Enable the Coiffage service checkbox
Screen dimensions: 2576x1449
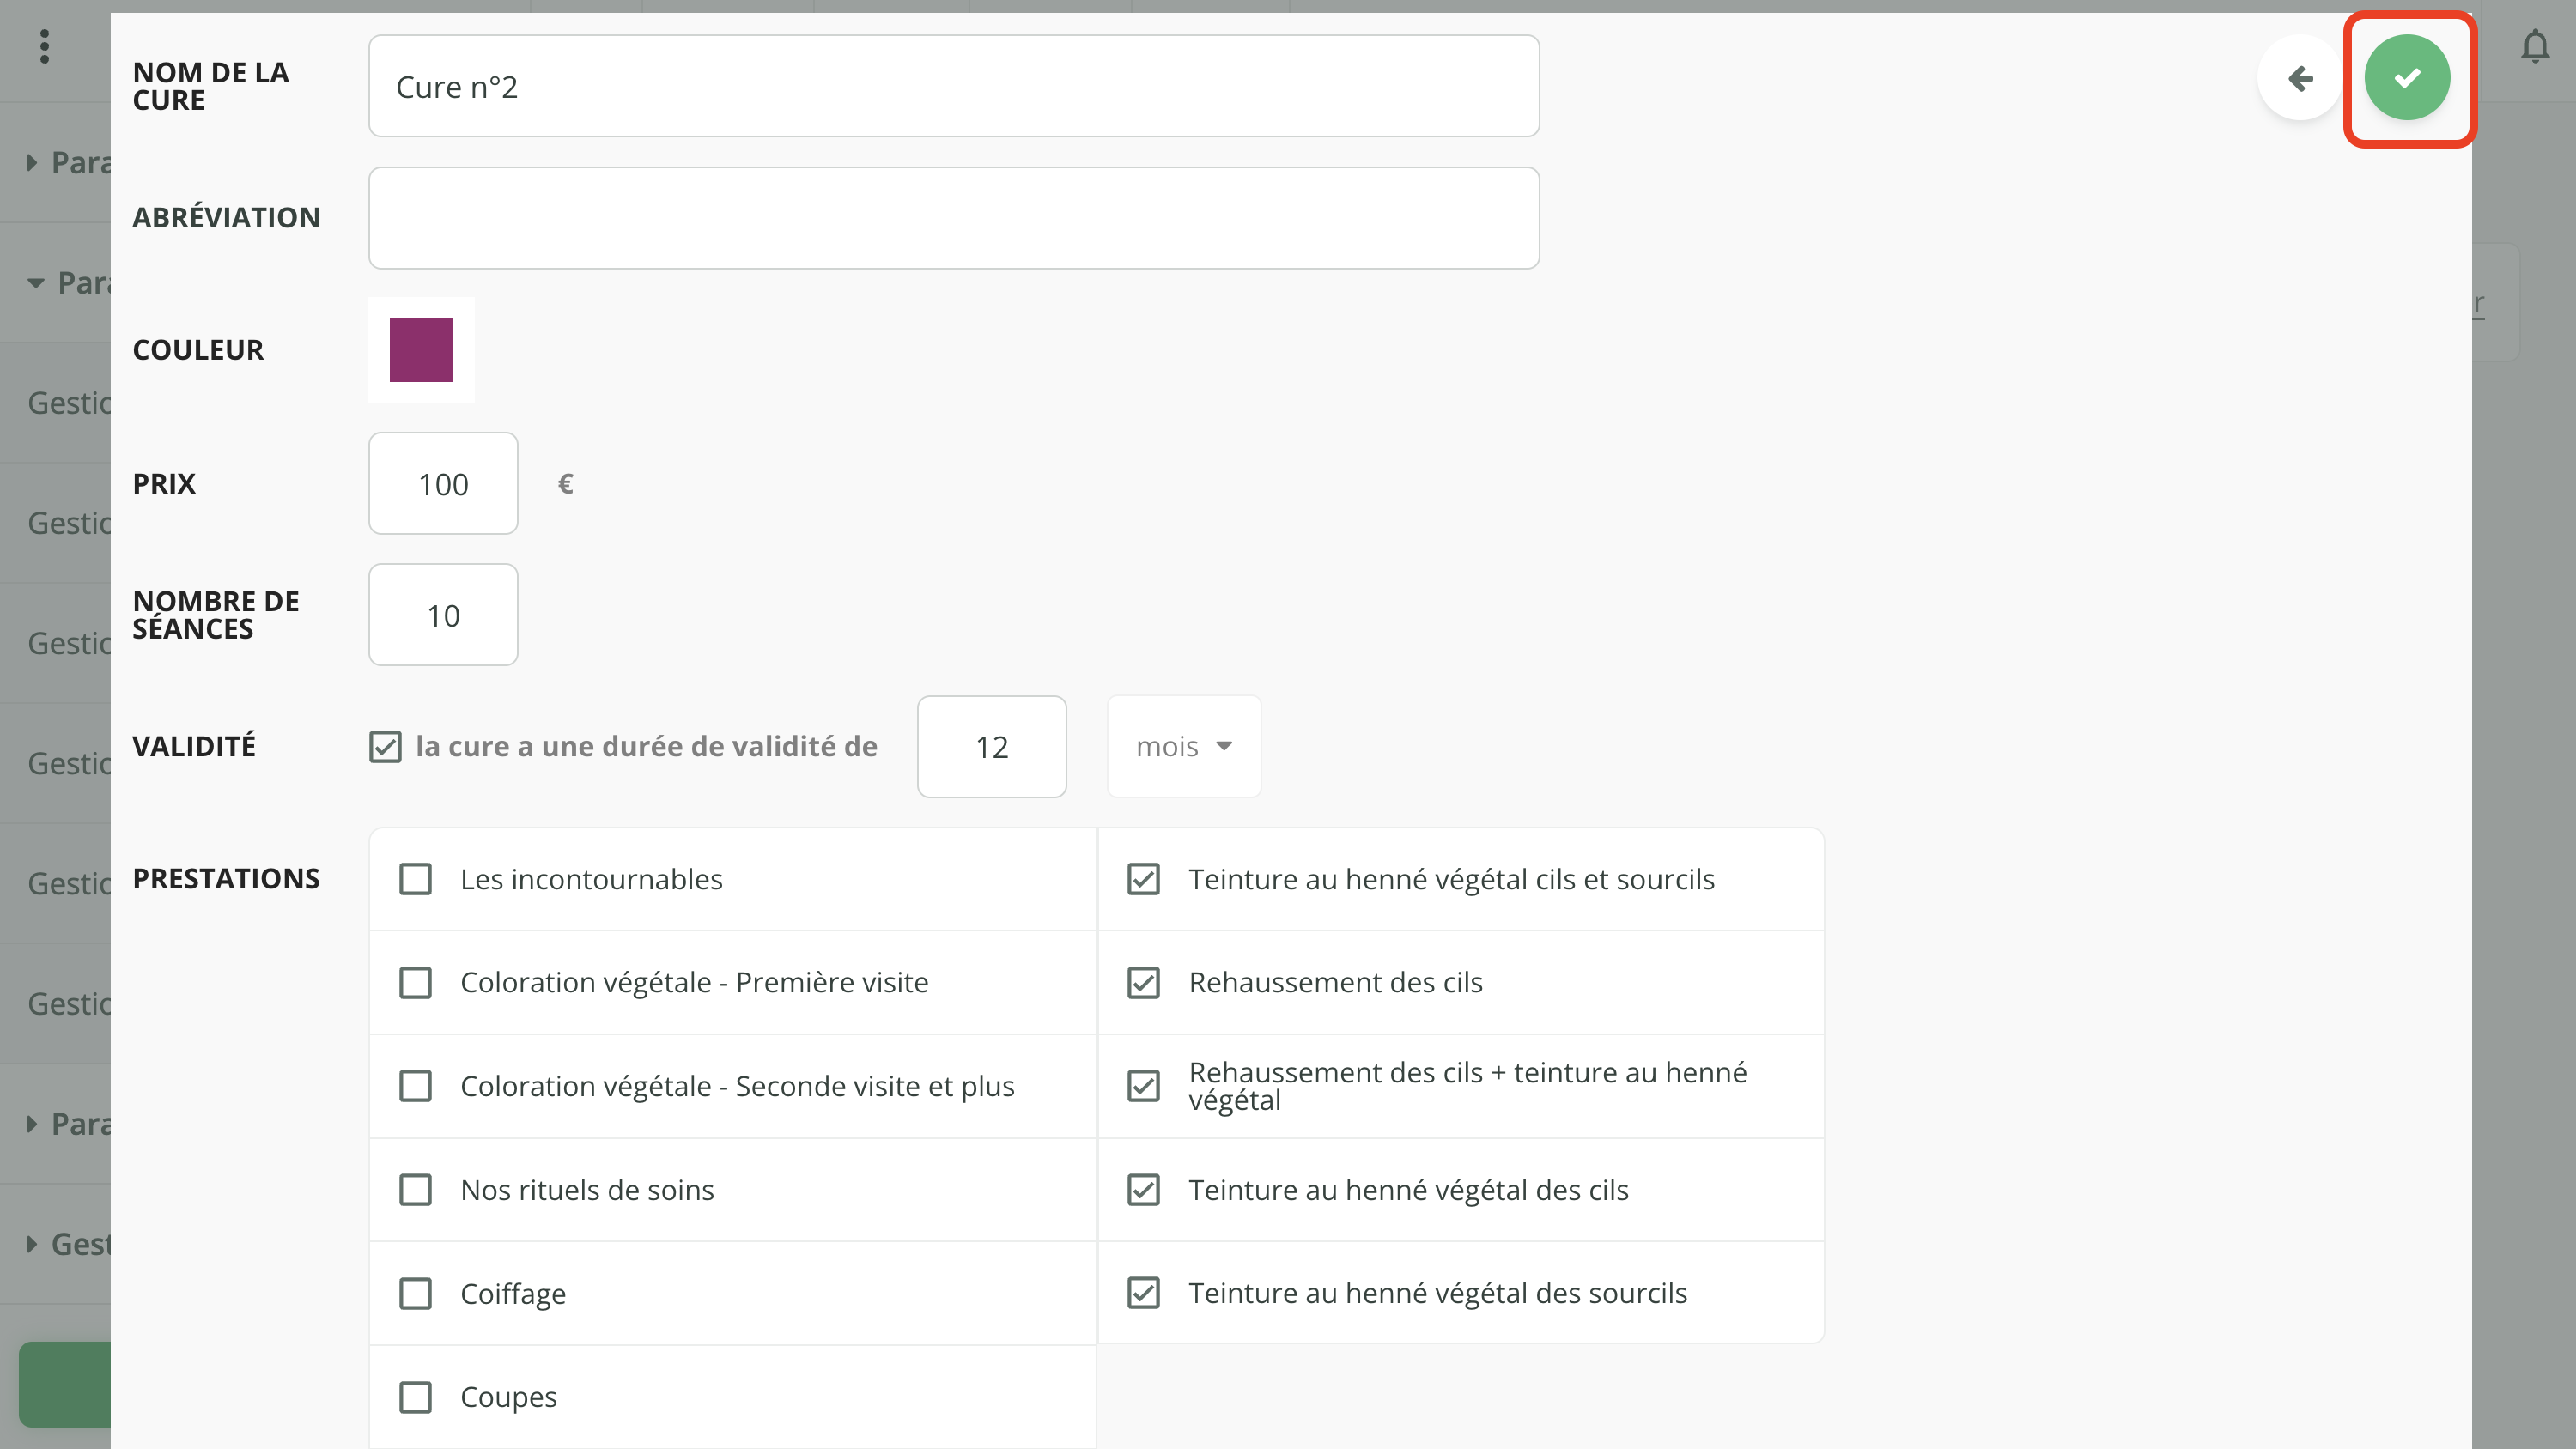point(415,1294)
